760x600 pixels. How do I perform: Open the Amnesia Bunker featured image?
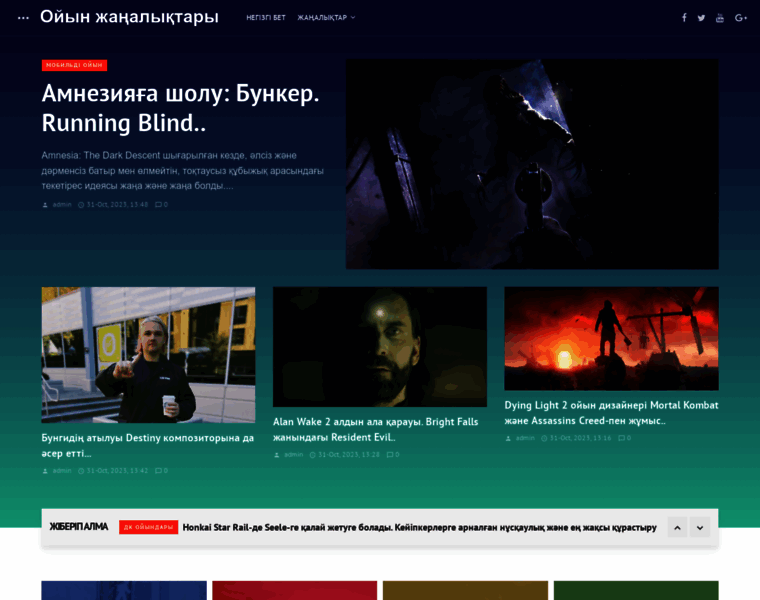[532, 164]
